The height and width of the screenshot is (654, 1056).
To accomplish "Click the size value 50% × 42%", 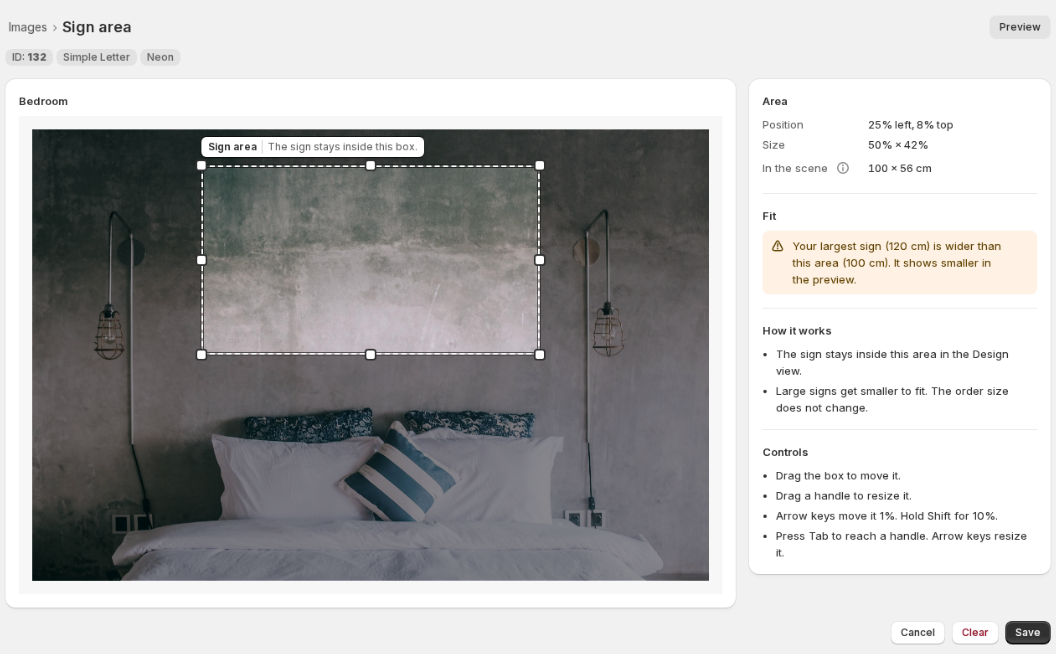I will coord(898,145).
